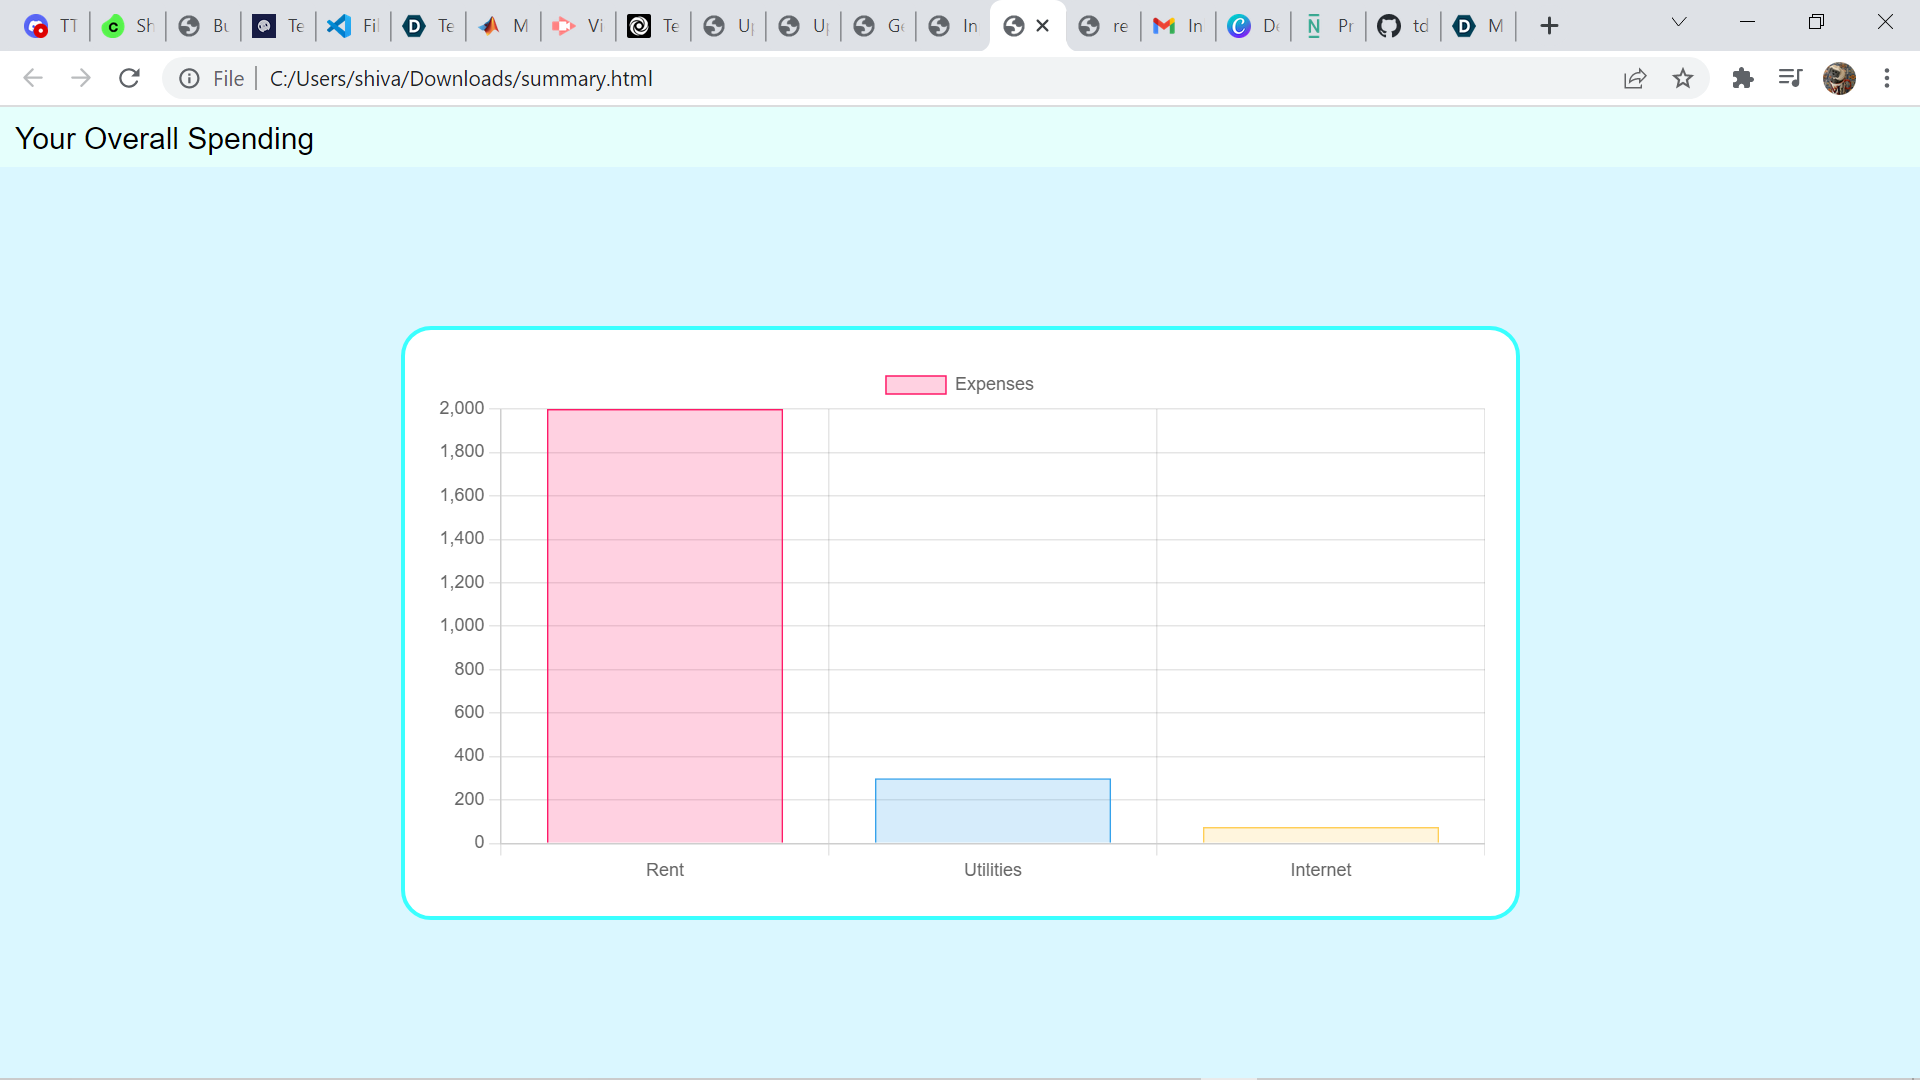Open the media control icon
This screenshot has height=1080, width=1920.
[x=1790, y=78]
